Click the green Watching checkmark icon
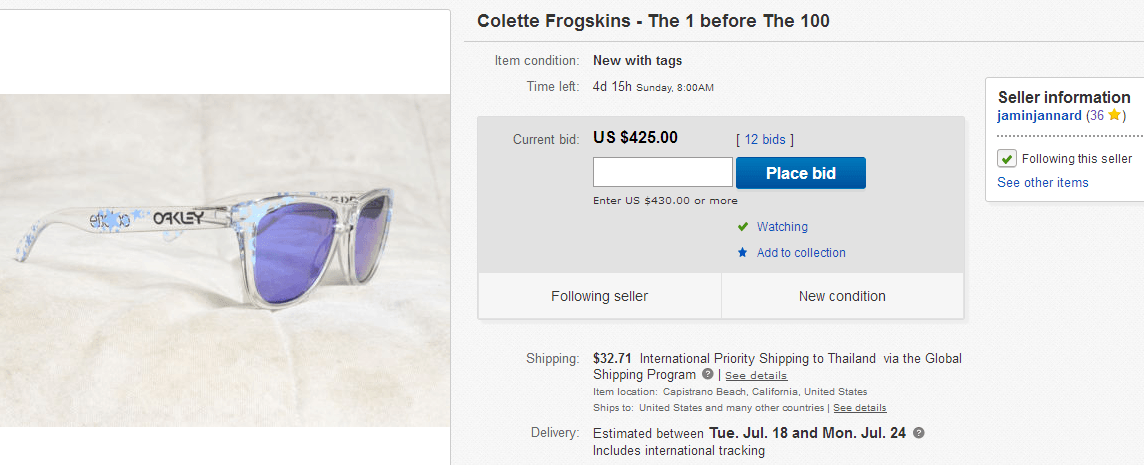Viewport: 1144px width, 465px height. click(x=743, y=227)
